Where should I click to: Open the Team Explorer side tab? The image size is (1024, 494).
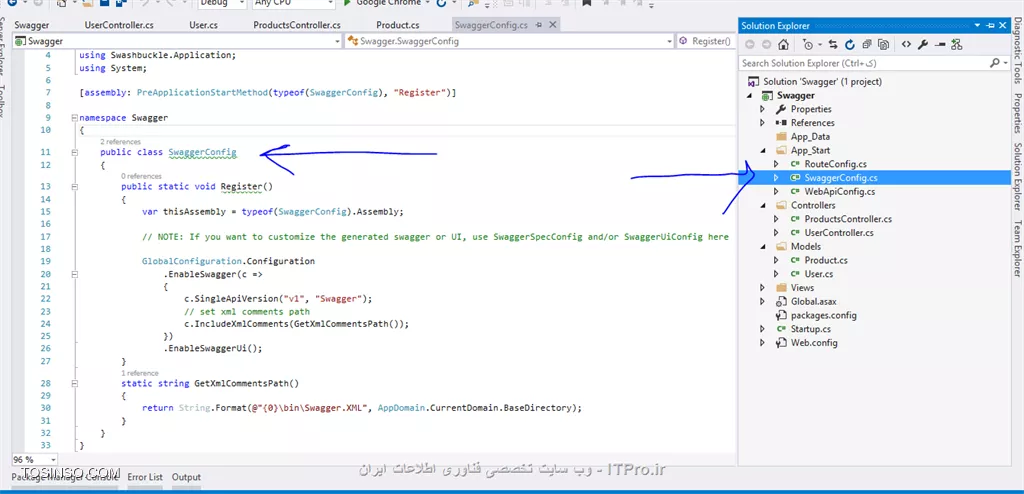pyautogui.click(x=1017, y=248)
